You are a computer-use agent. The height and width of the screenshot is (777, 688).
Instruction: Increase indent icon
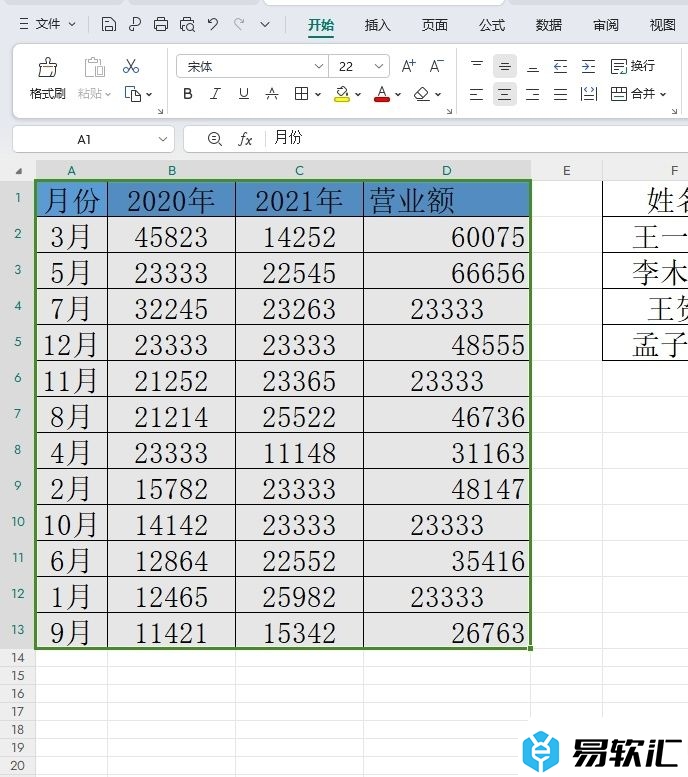pos(588,66)
